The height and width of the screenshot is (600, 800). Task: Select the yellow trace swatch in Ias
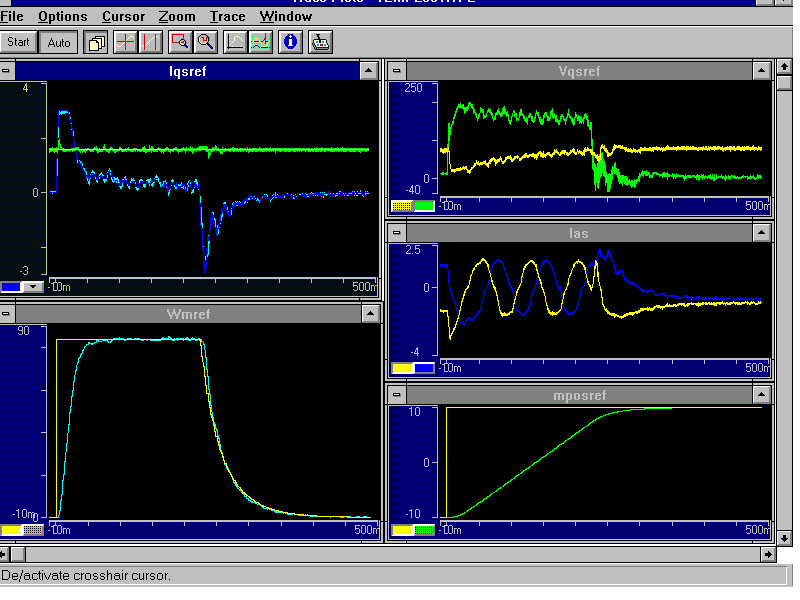tap(402, 368)
